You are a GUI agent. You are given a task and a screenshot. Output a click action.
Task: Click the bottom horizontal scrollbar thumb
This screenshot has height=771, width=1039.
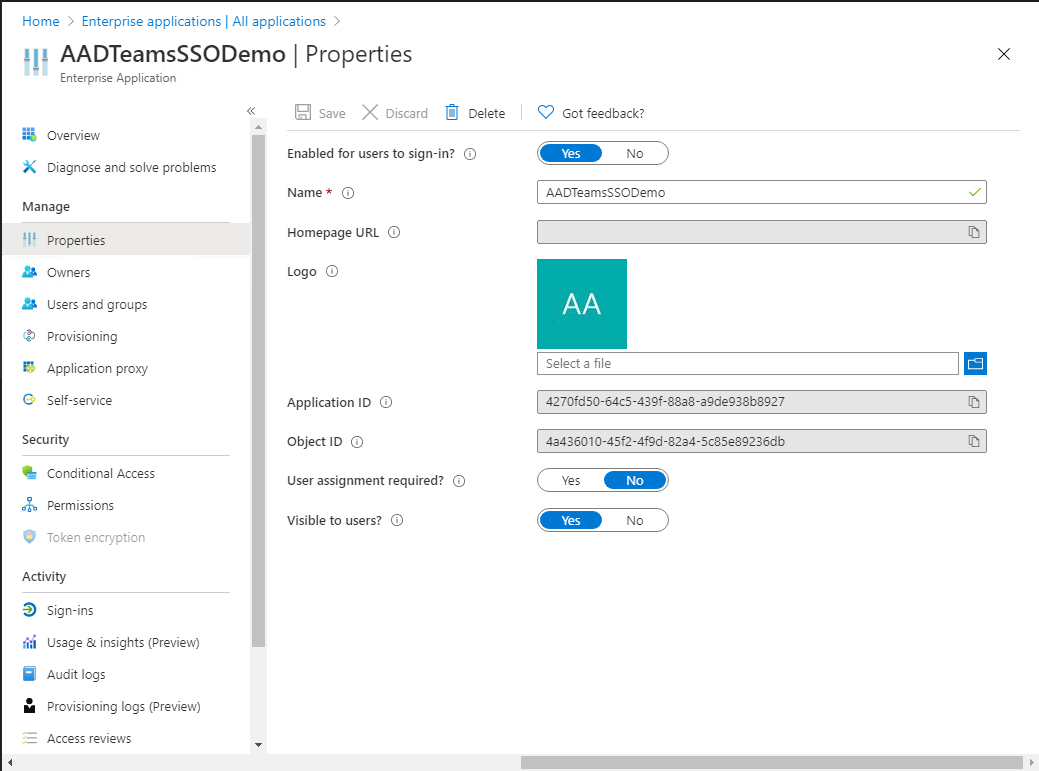771,763
